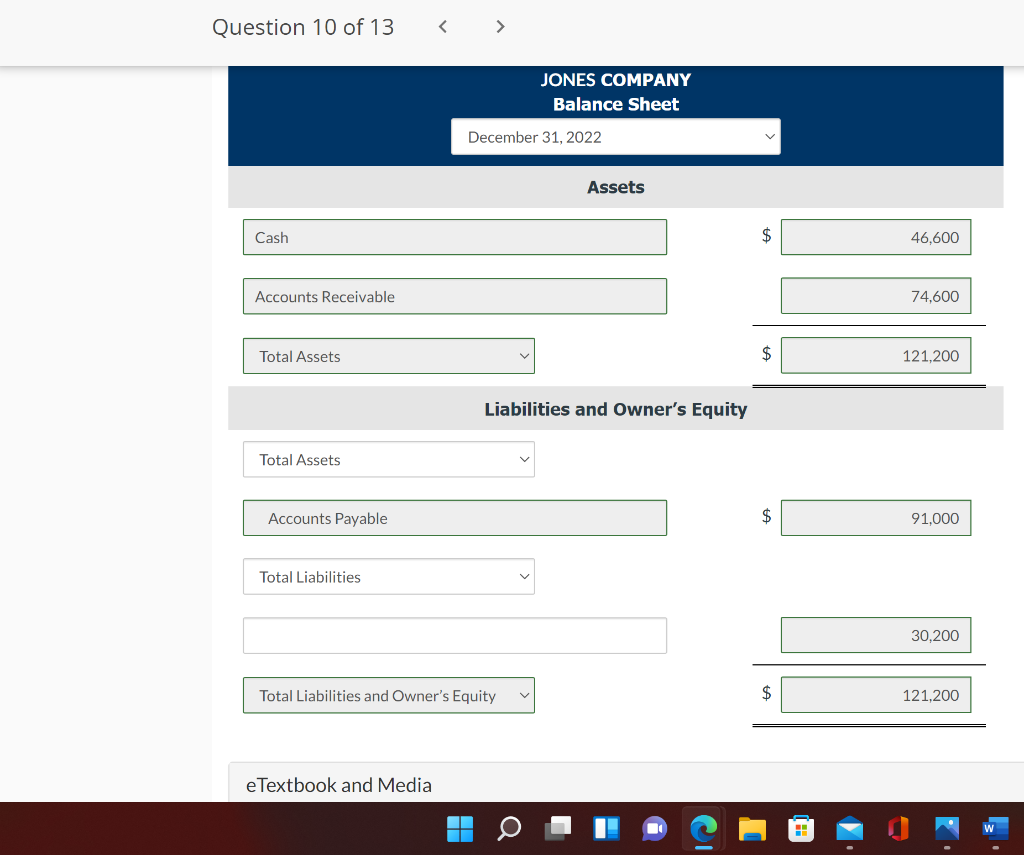
Task: Open Microsoft Store on taskbar
Action: (801, 829)
